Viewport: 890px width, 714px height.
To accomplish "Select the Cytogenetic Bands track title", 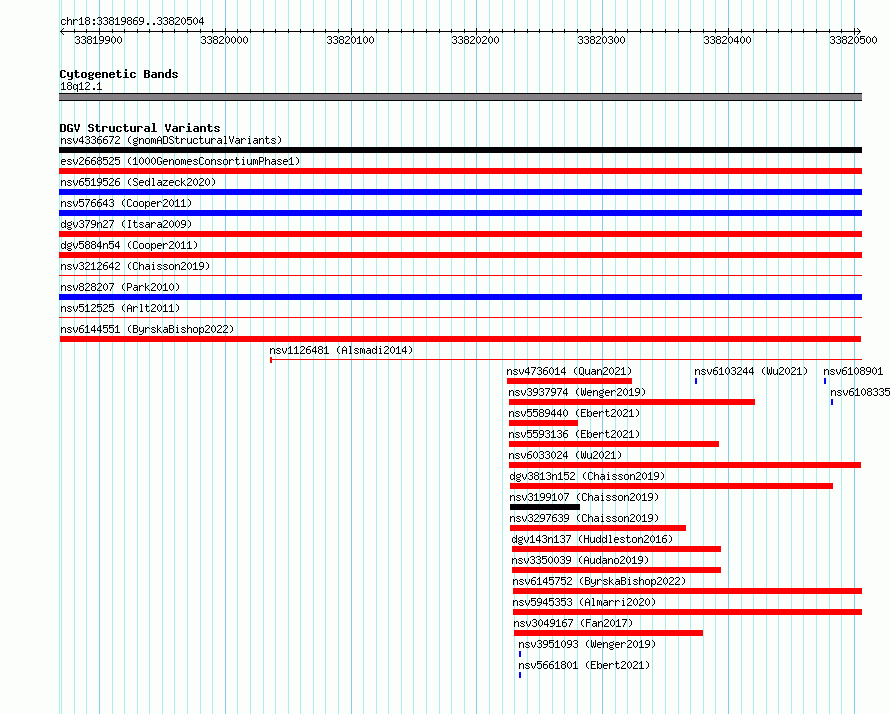I will click(x=119, y=74).
